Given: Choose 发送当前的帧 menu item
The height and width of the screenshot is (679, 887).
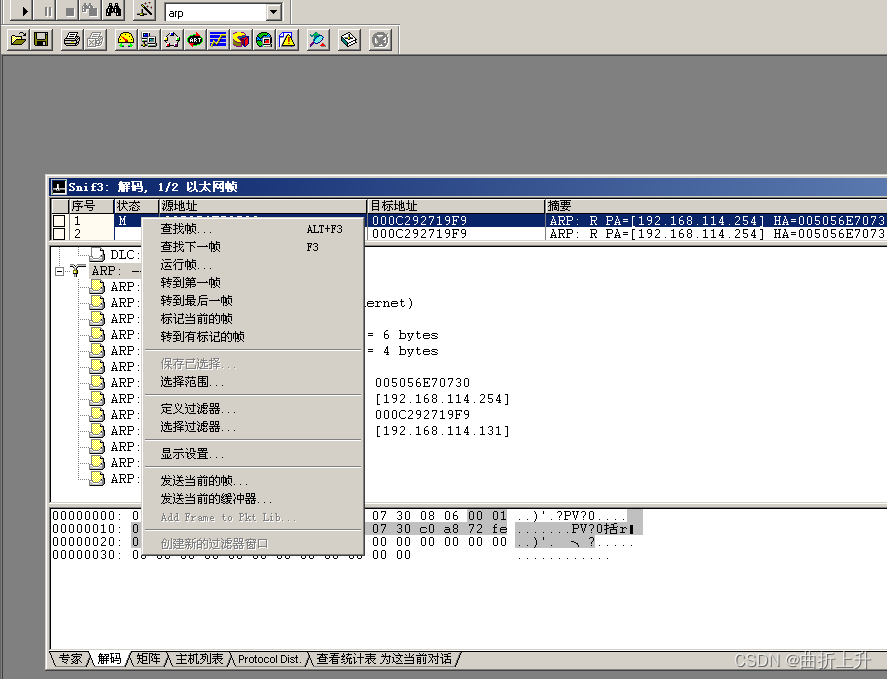Looking at the screenshot, I should 253,481.
